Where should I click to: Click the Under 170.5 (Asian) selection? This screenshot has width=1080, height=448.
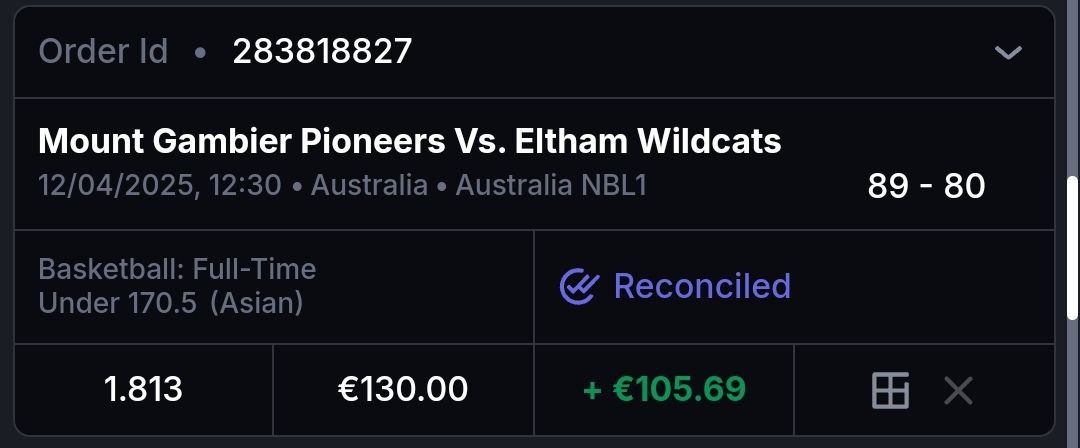pyautogui.click(x=170, y=302)
